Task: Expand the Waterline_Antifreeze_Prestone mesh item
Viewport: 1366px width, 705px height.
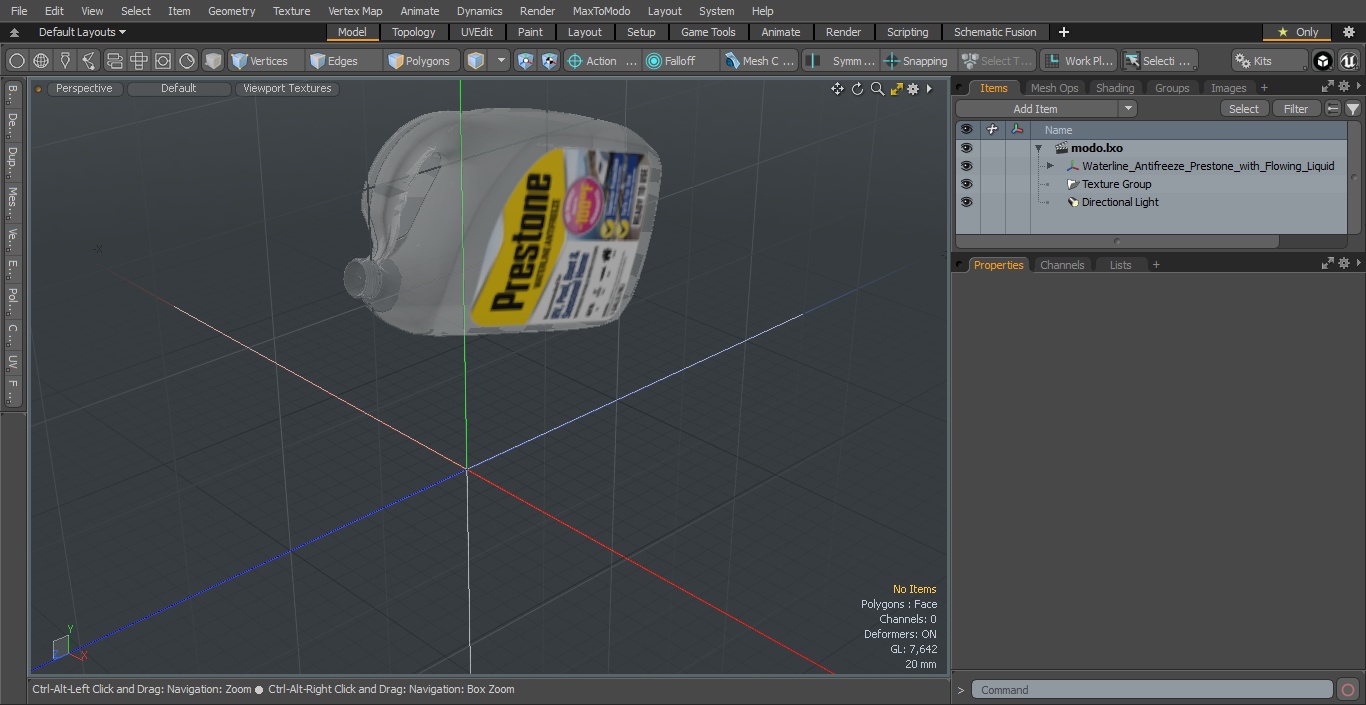Action: 1050,166
